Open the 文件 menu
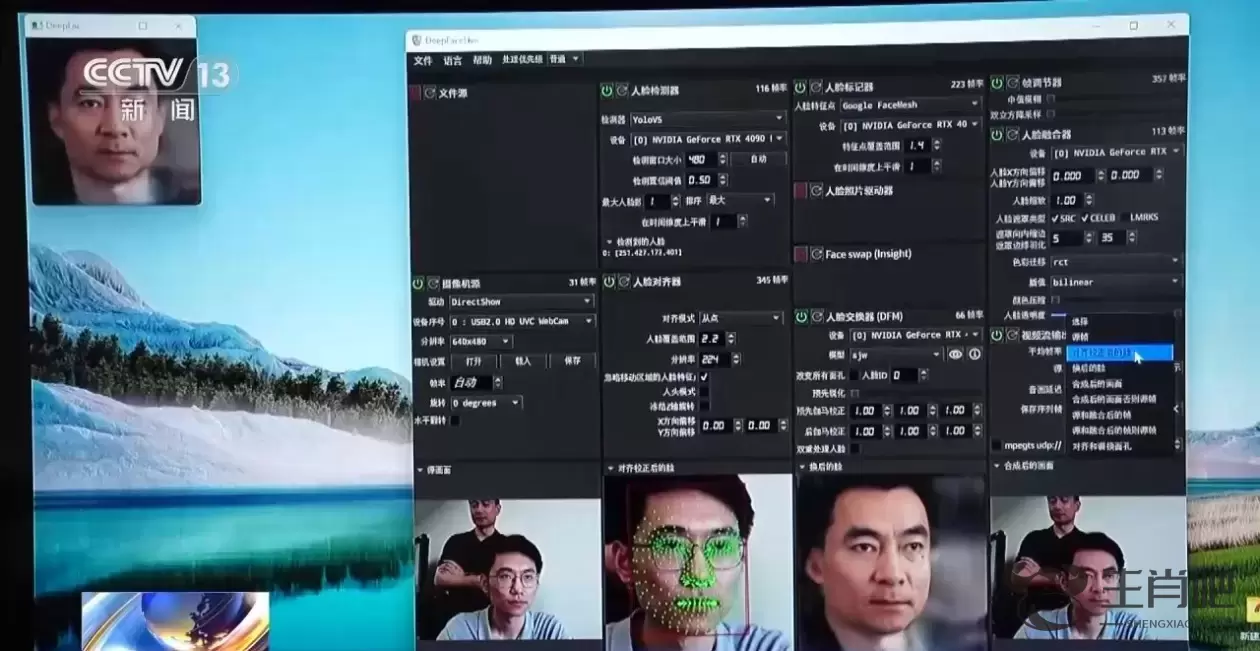Image resolution: width=1260 pixels, height=651 pixels. click(423, 60)
